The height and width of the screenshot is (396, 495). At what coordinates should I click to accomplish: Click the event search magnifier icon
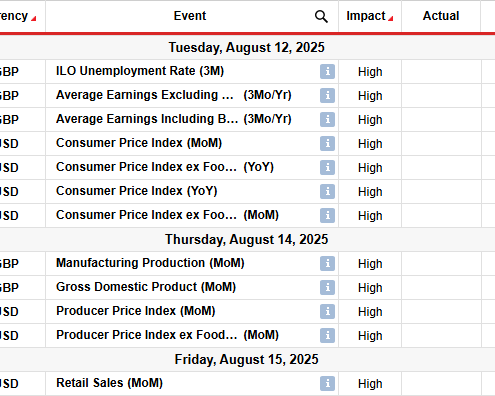[x=321, y=16]
